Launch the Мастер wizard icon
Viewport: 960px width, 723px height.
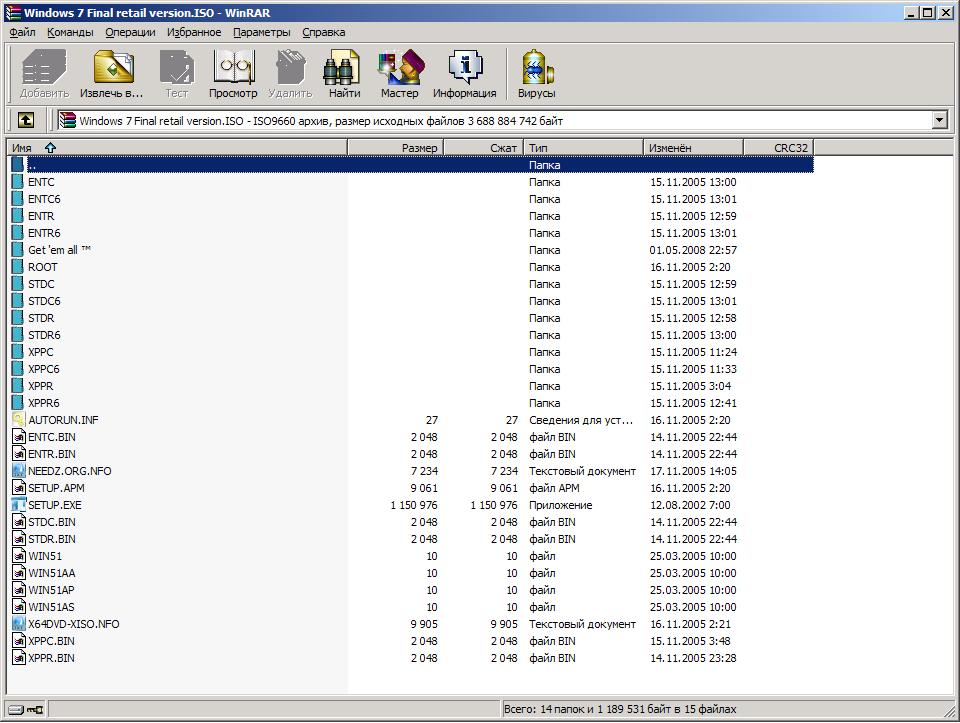tap(400, 67)
